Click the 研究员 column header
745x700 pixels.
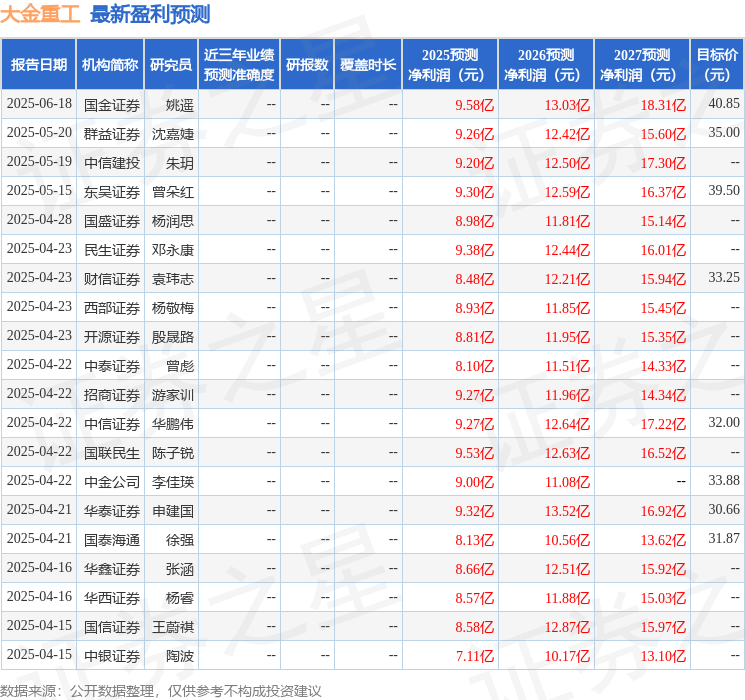(x=170, y=65)
